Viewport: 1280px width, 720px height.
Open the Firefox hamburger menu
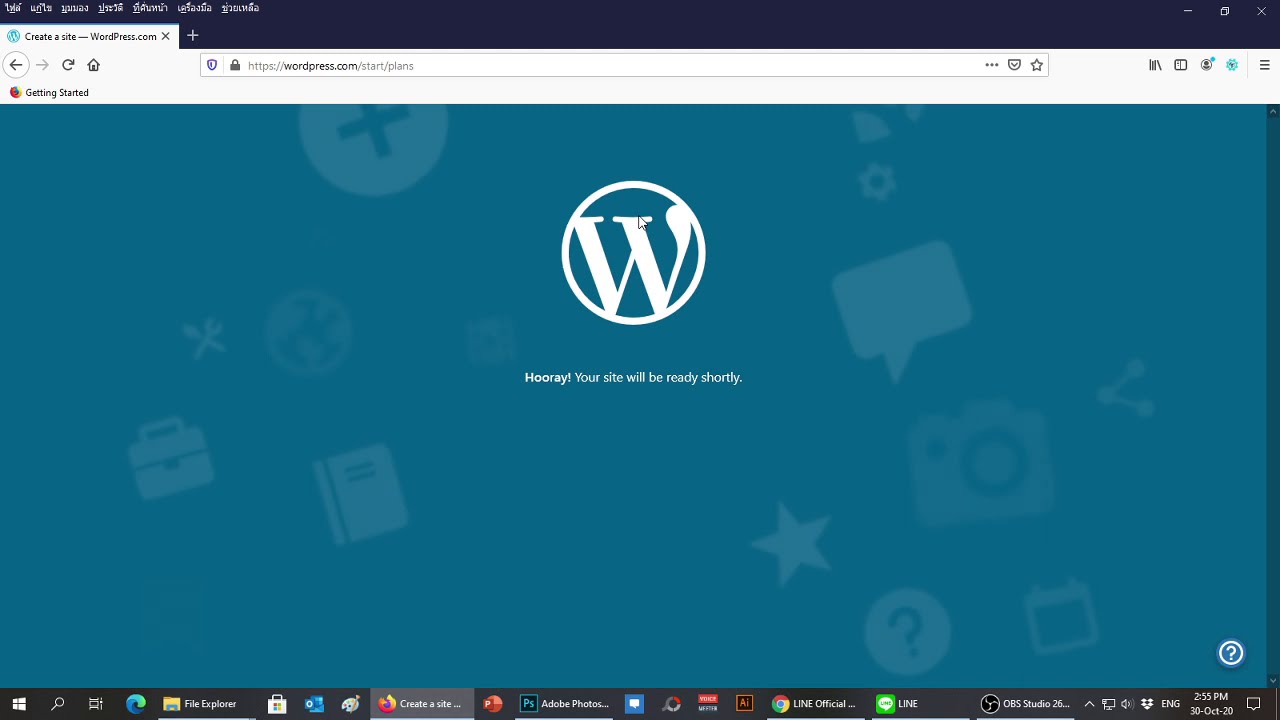pyautogui.click(x=1264, y=65)
